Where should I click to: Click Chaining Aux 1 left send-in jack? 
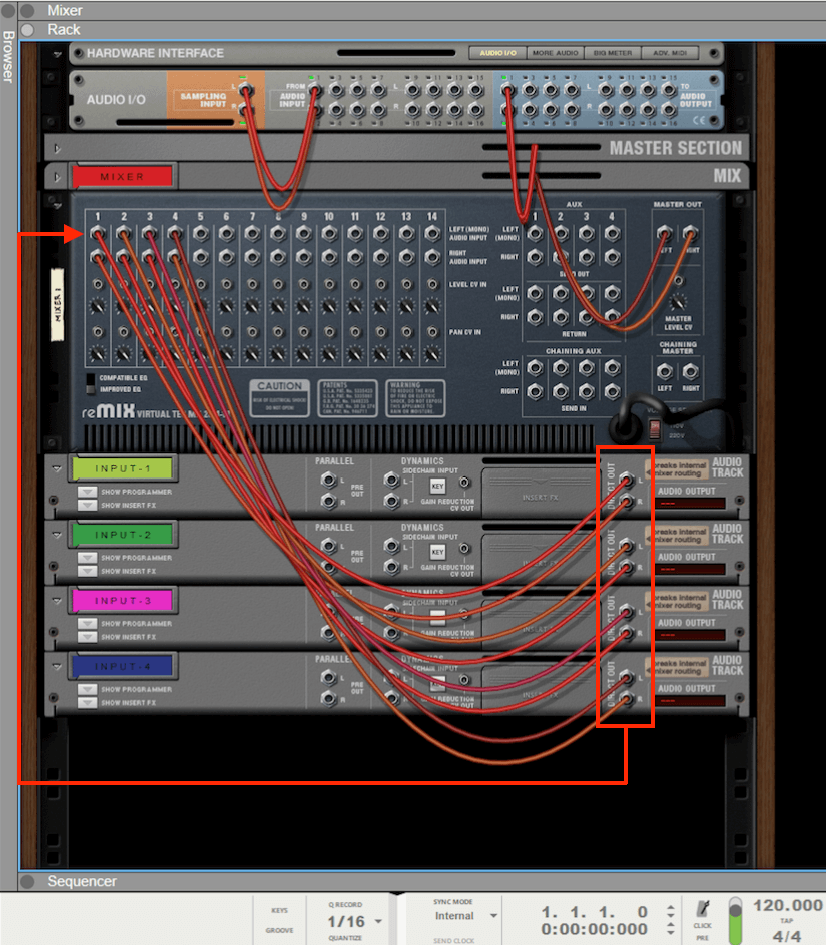click(x=535, y=367)
